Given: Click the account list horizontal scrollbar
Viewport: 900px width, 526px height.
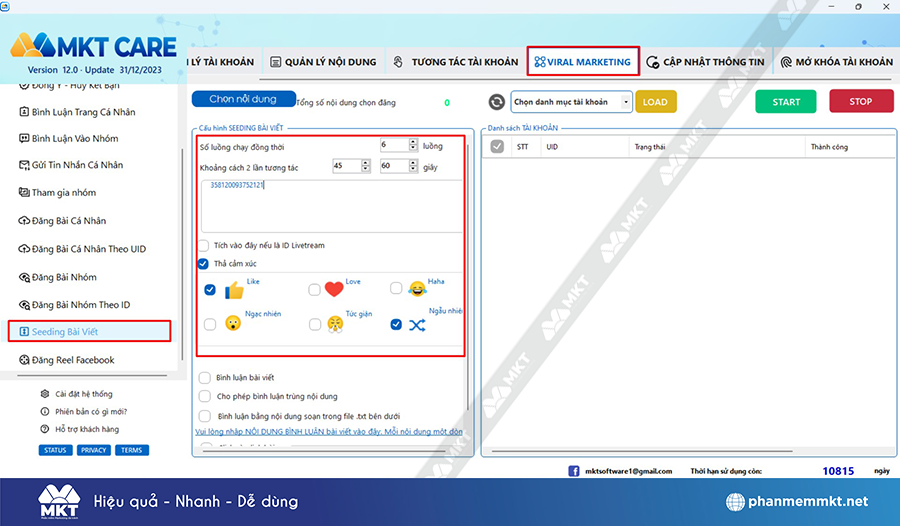Looking at the screenshot, I should [x=642, y=451].
